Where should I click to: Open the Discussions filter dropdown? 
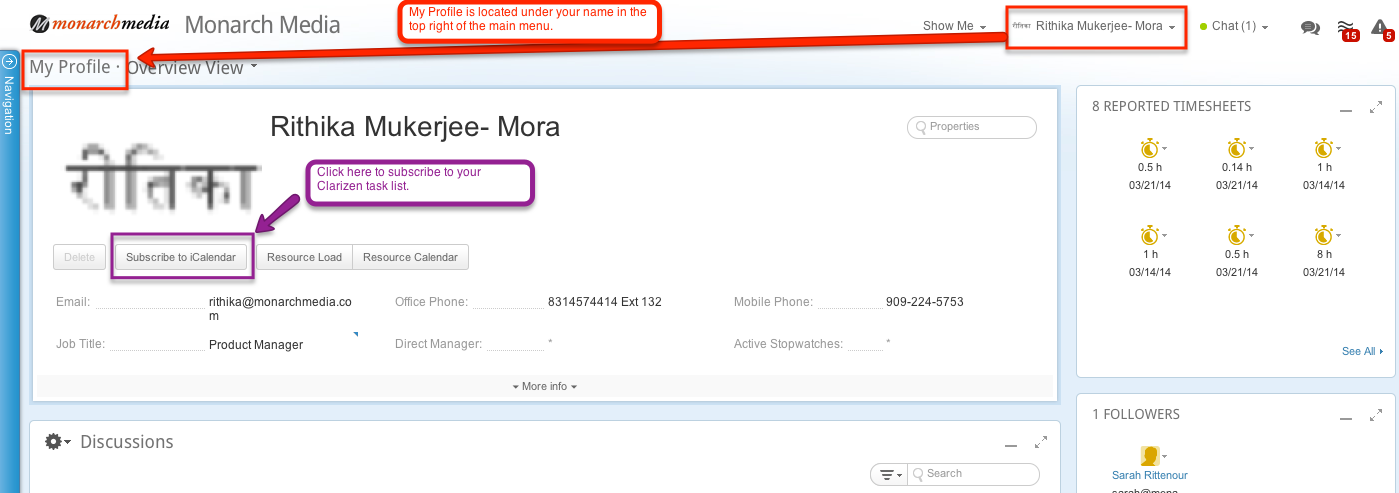887,474
